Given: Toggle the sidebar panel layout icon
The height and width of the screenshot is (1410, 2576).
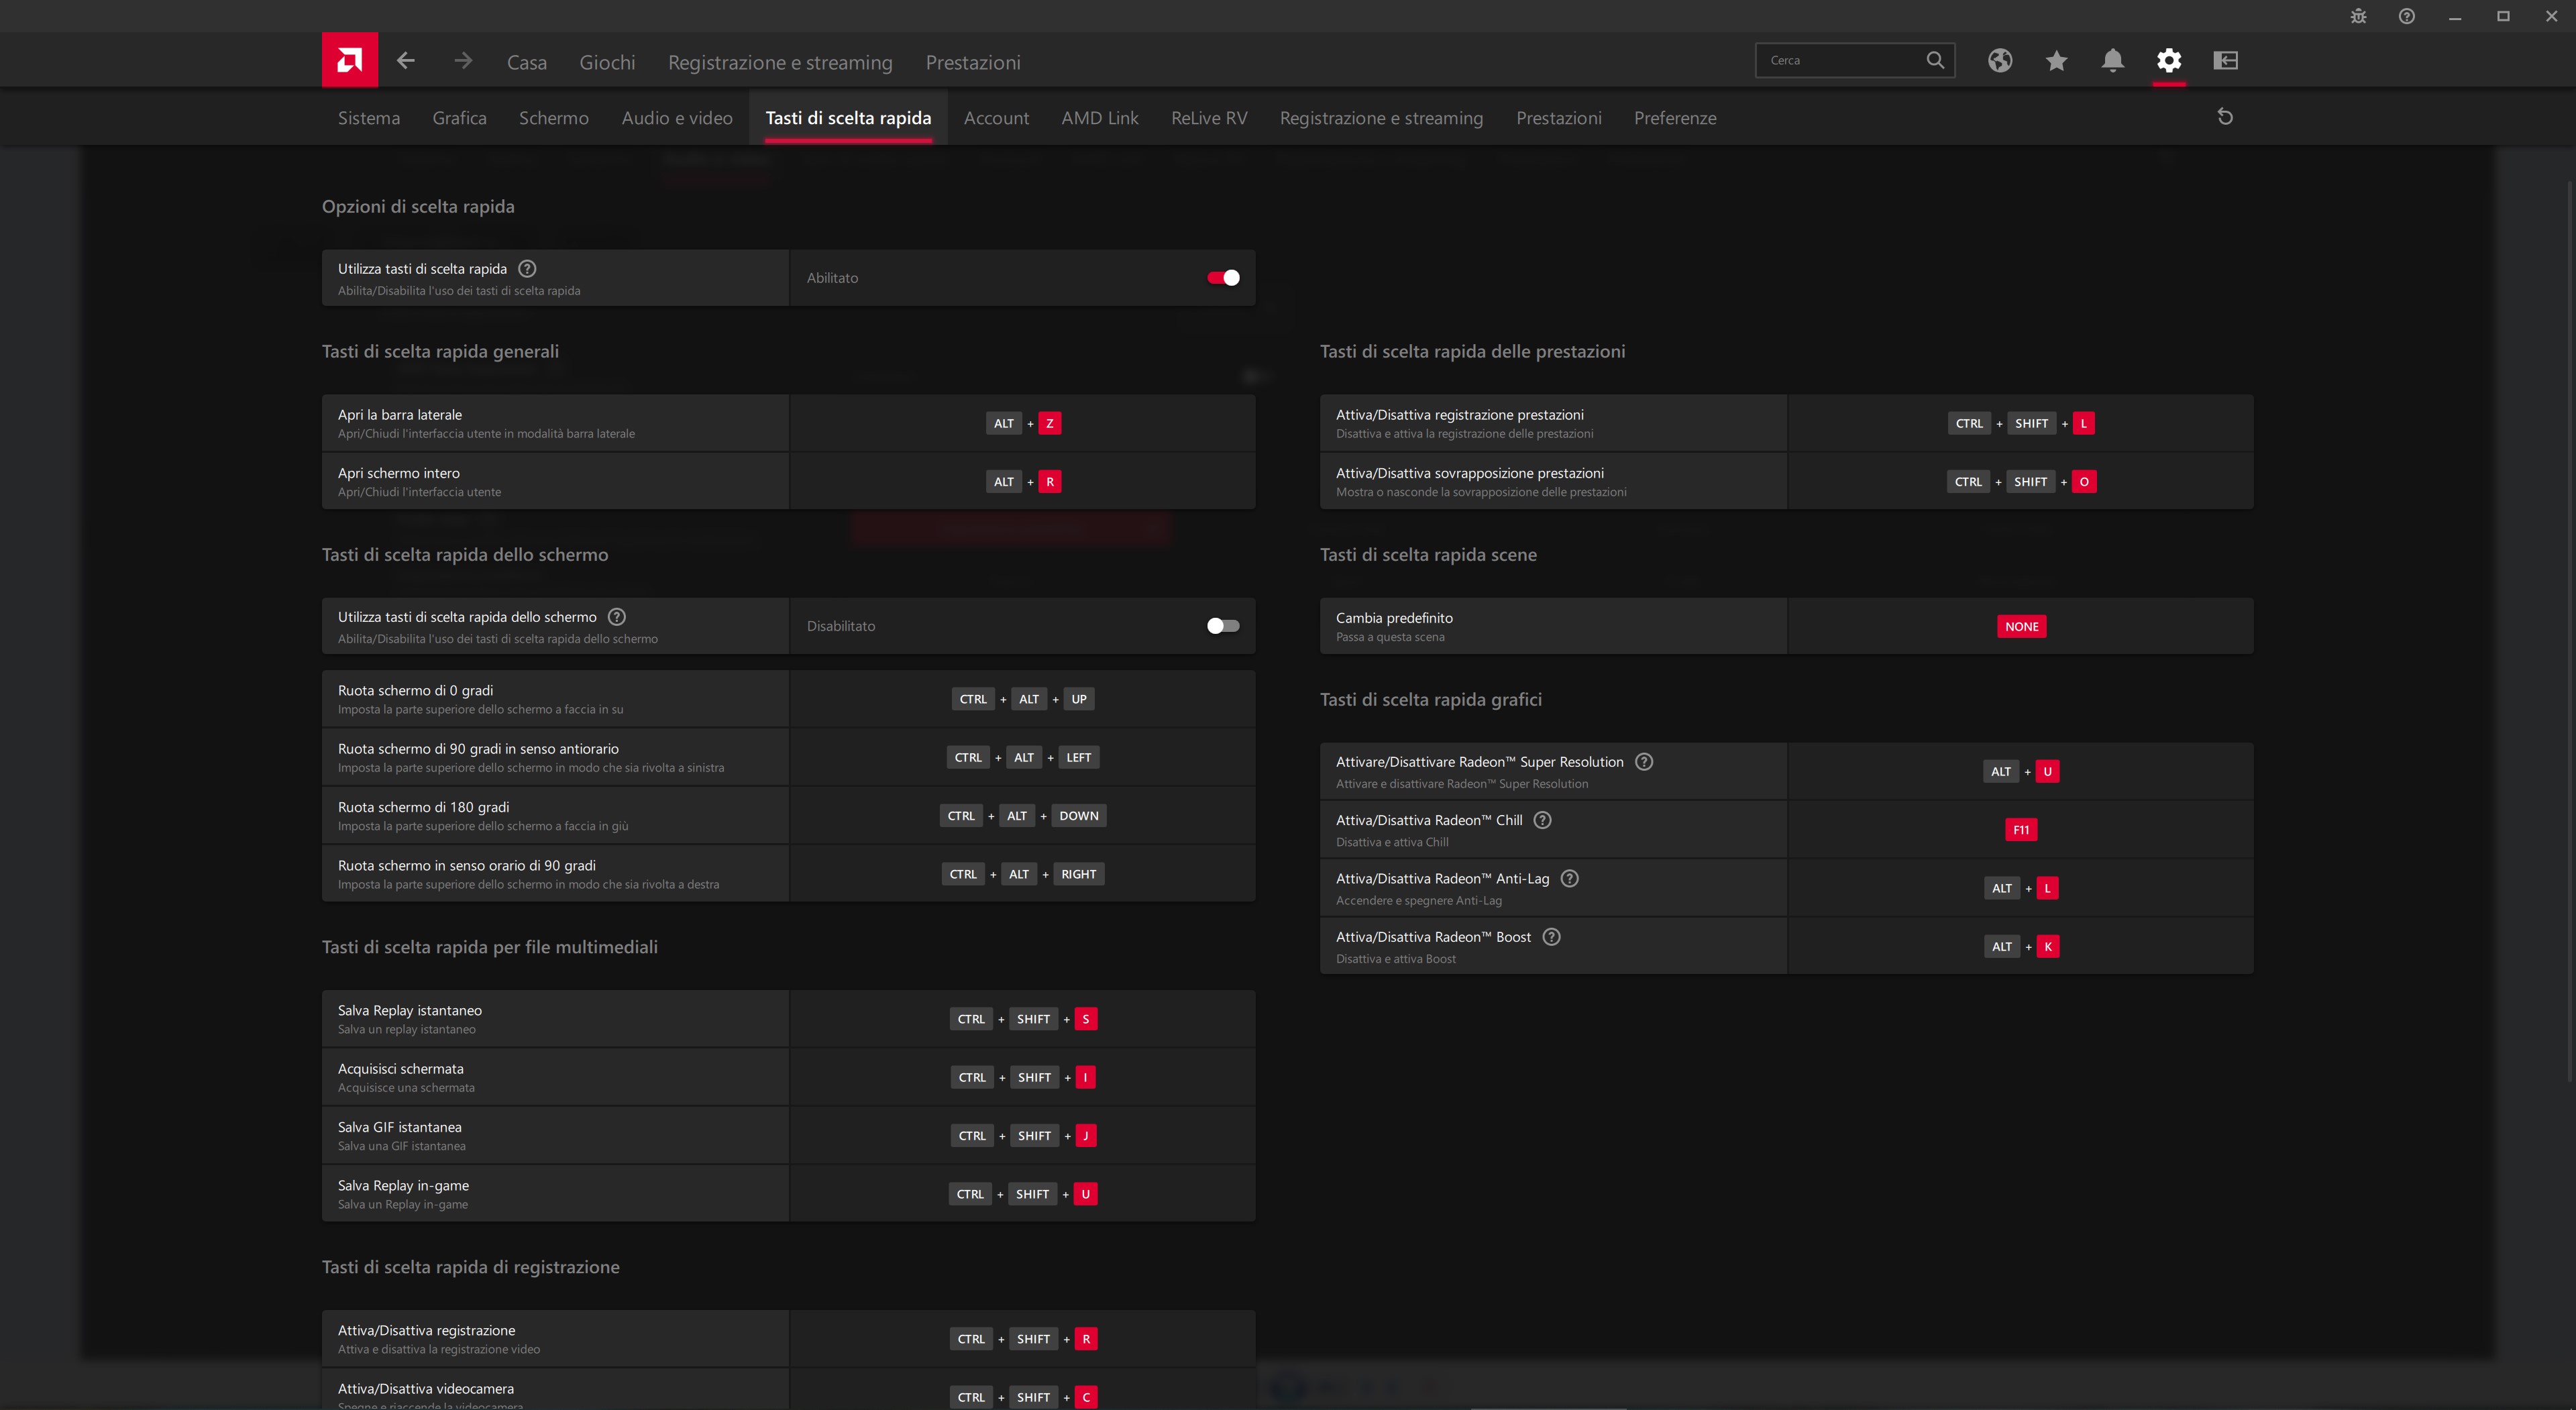Looking at the screenshot, I should 2225,61.
